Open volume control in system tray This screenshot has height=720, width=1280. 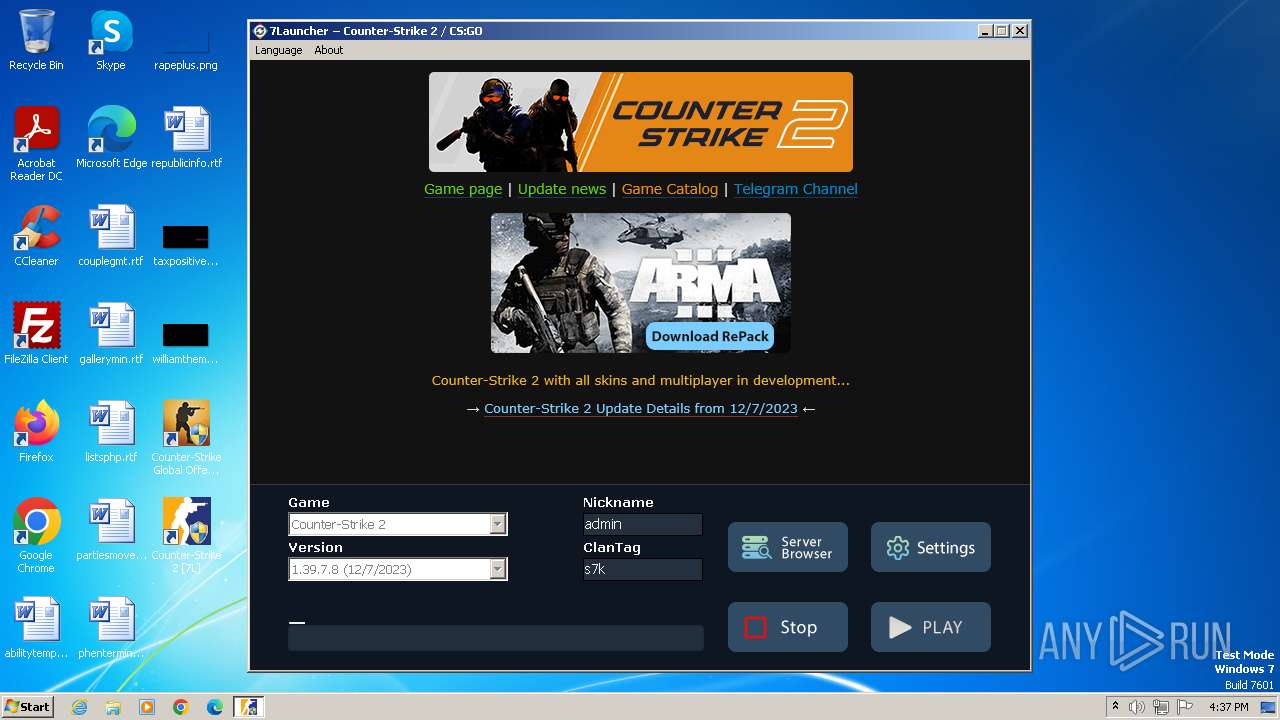[x=1137, y=707]
